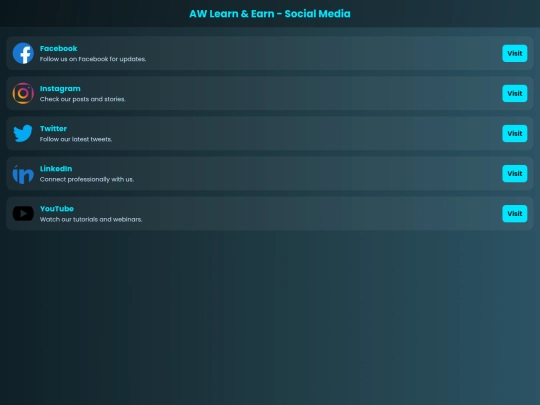Image resolution: width=540 pixels, height=405 pixels.
Task: Tap Visit in the Twitter row
Action: click(x=515, y=133)
